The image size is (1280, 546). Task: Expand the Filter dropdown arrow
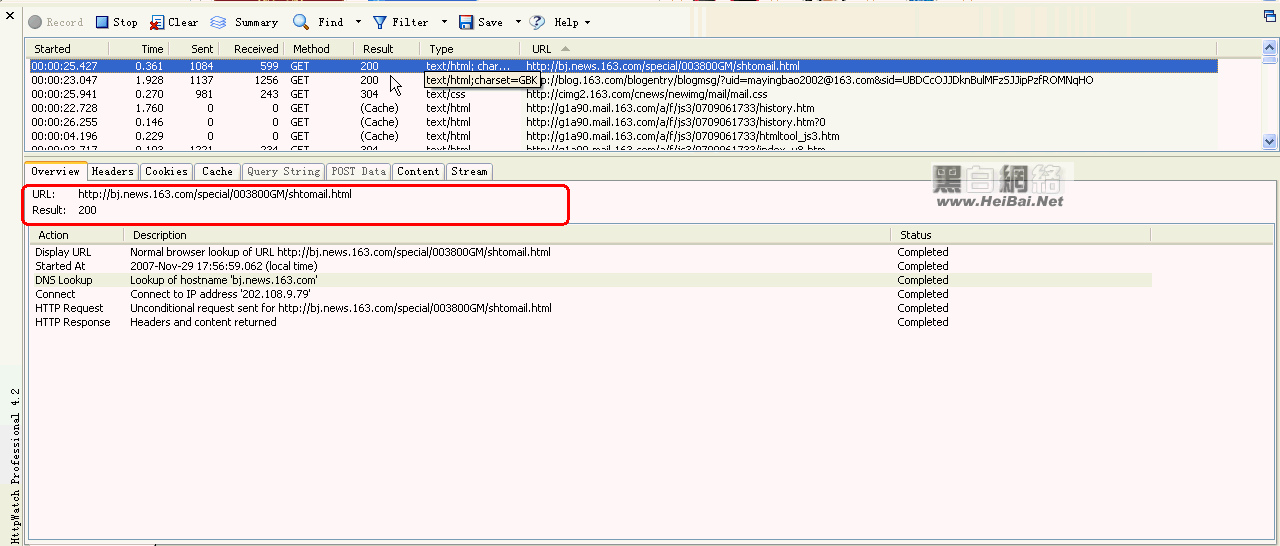444,22
